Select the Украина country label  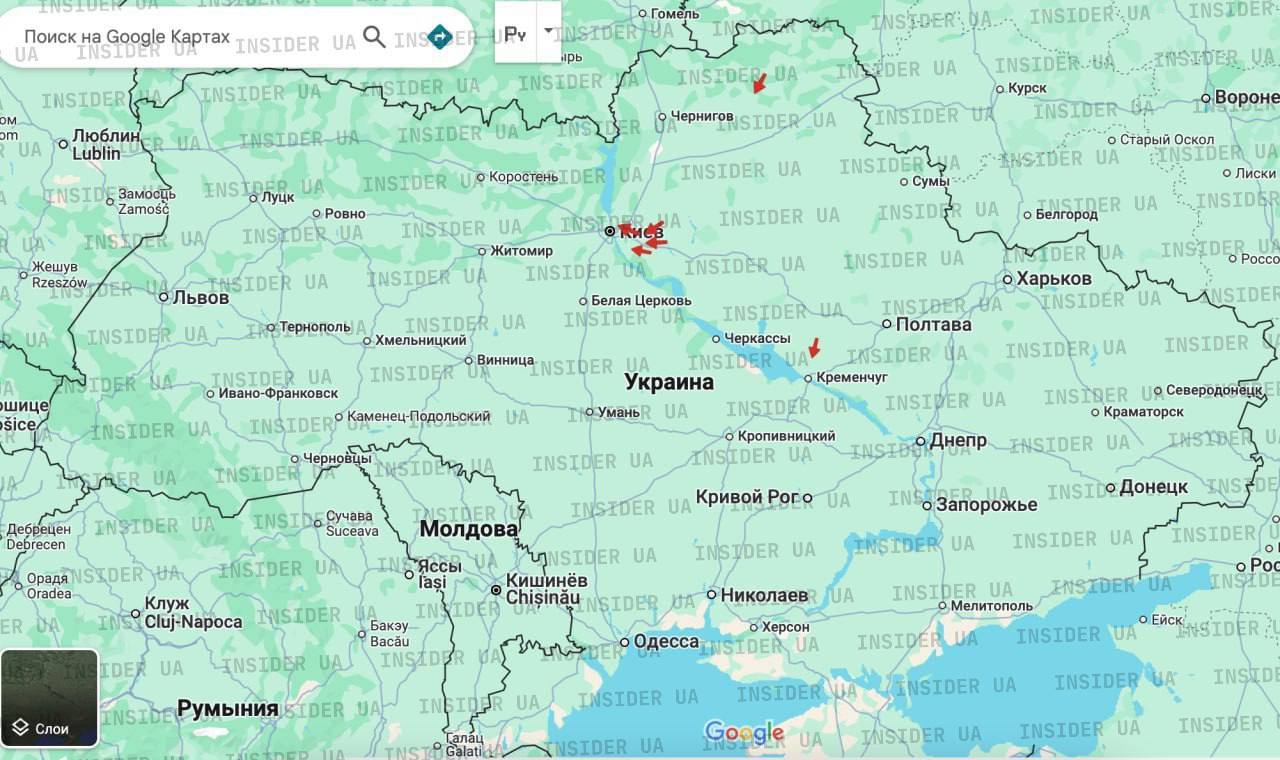click(669, 382)
